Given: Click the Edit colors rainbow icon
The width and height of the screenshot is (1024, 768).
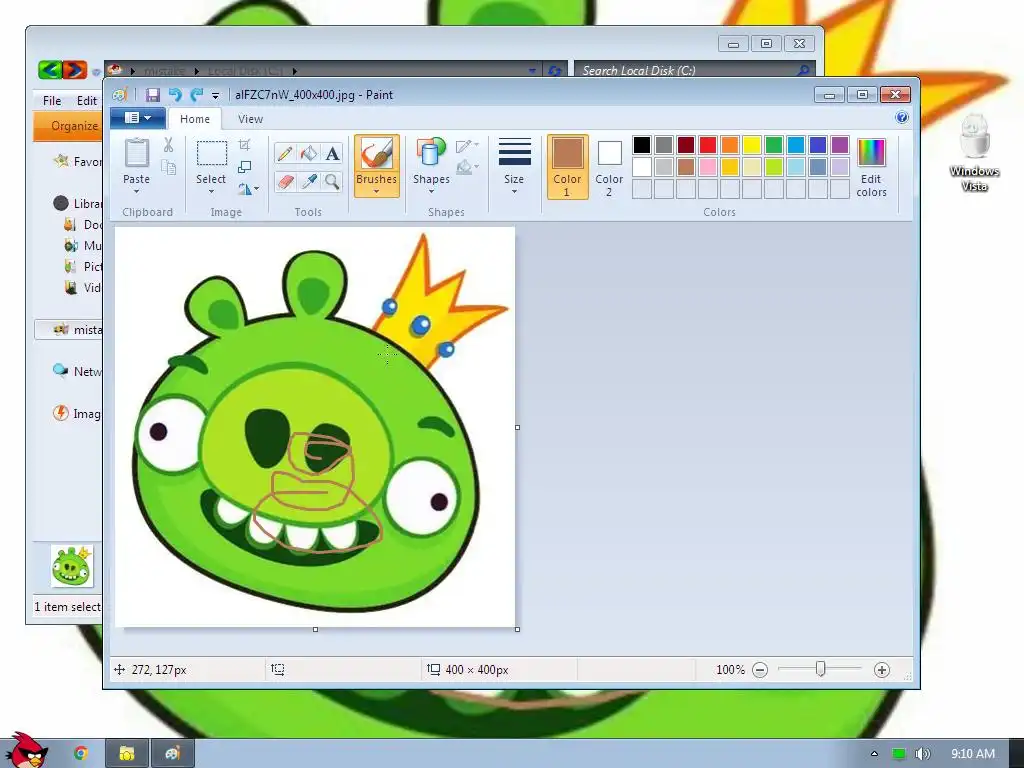Looking at the screenshot, I should pyautogui.click(x=871, y=153).
